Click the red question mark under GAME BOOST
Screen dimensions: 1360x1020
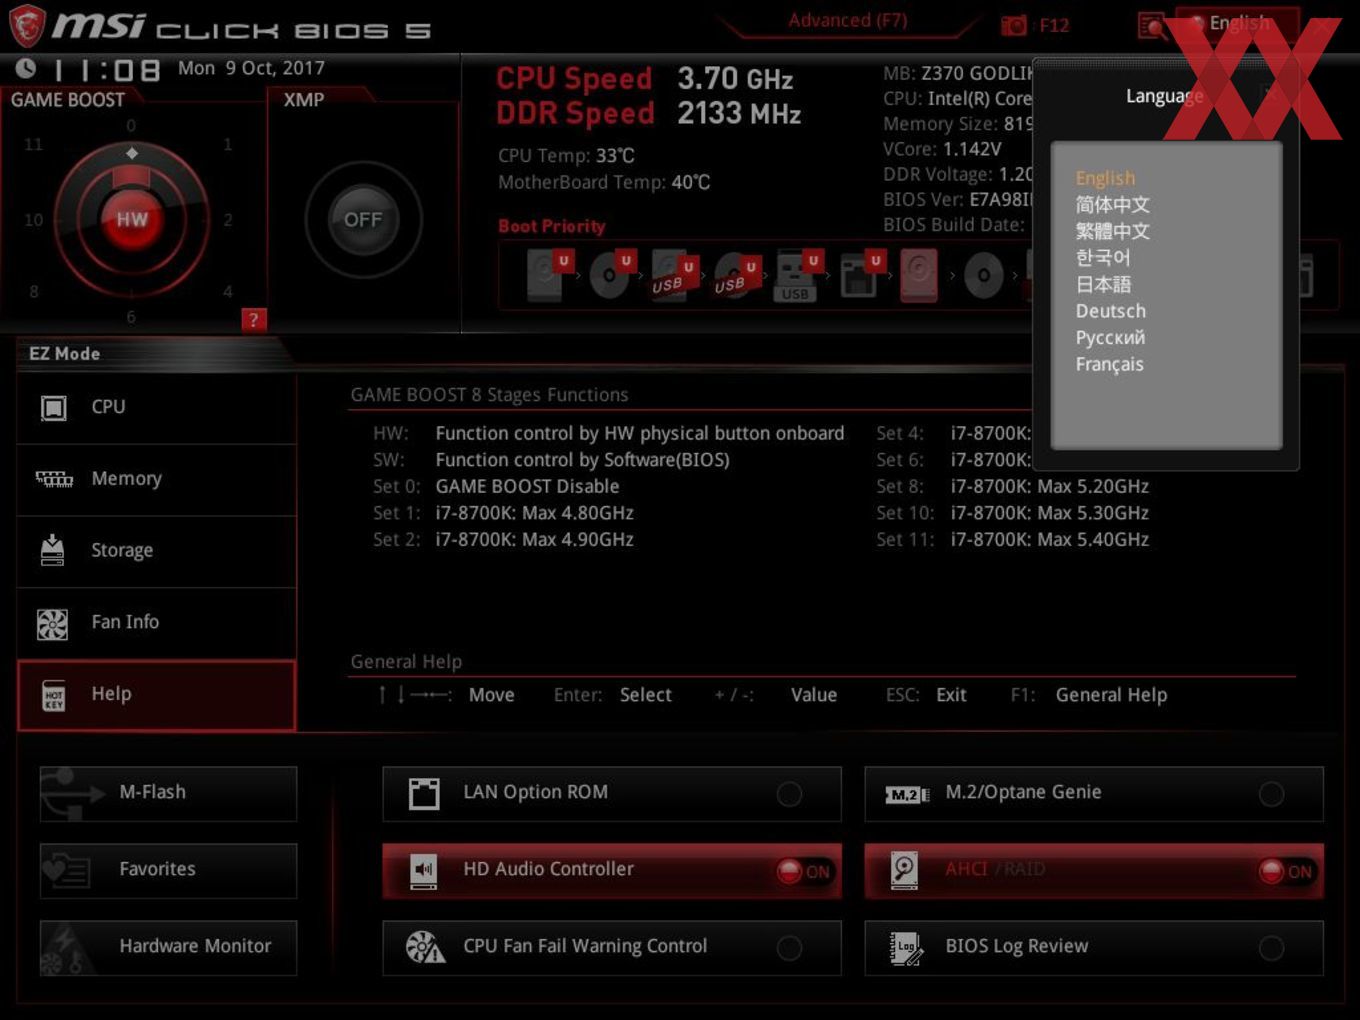point(253,319)
